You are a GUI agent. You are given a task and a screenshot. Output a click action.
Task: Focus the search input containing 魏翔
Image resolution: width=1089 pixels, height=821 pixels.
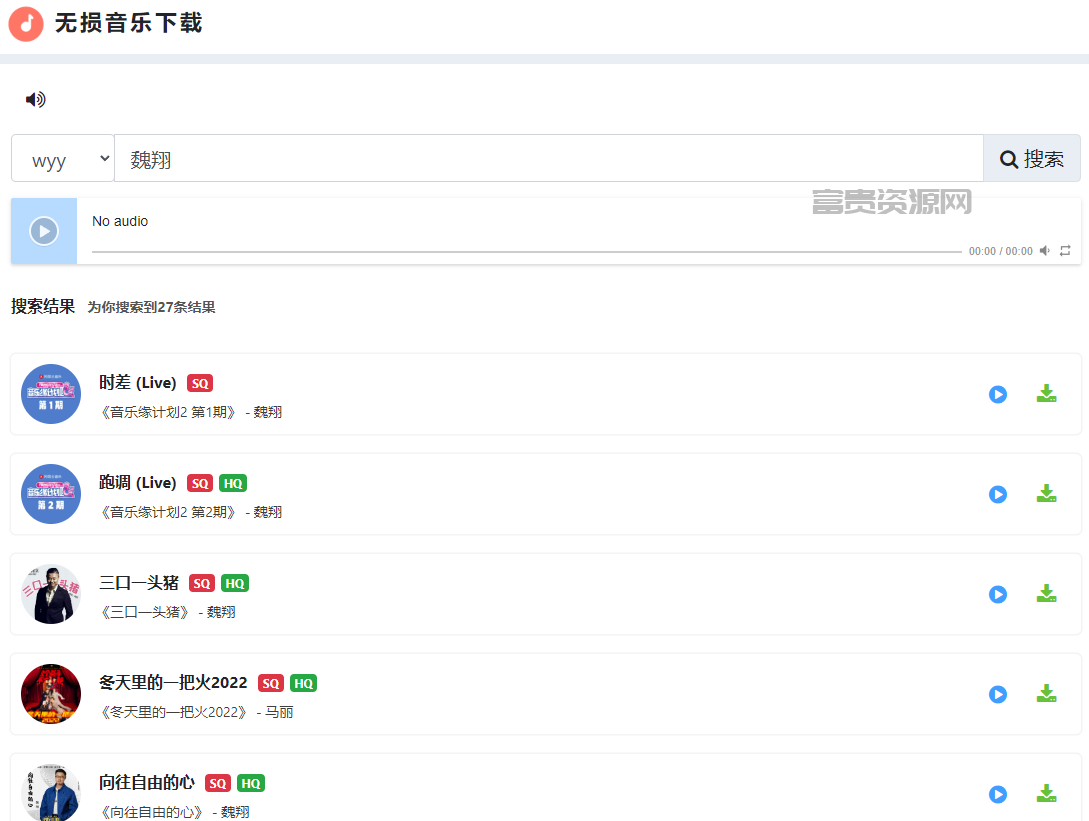(x=549, y=158)
